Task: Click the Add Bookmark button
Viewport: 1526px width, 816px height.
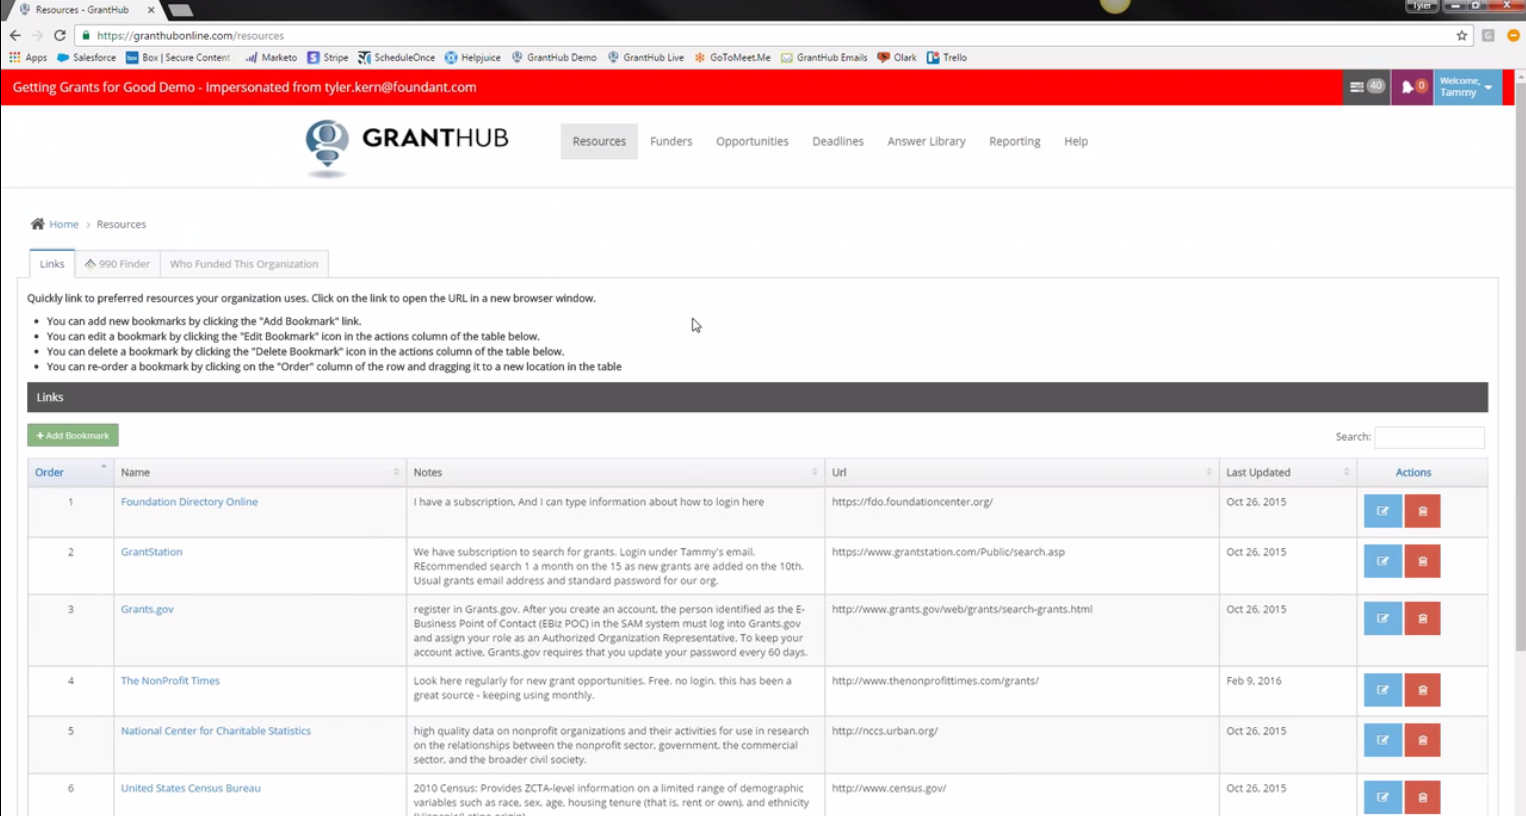Action: click(x=72, y=435)
